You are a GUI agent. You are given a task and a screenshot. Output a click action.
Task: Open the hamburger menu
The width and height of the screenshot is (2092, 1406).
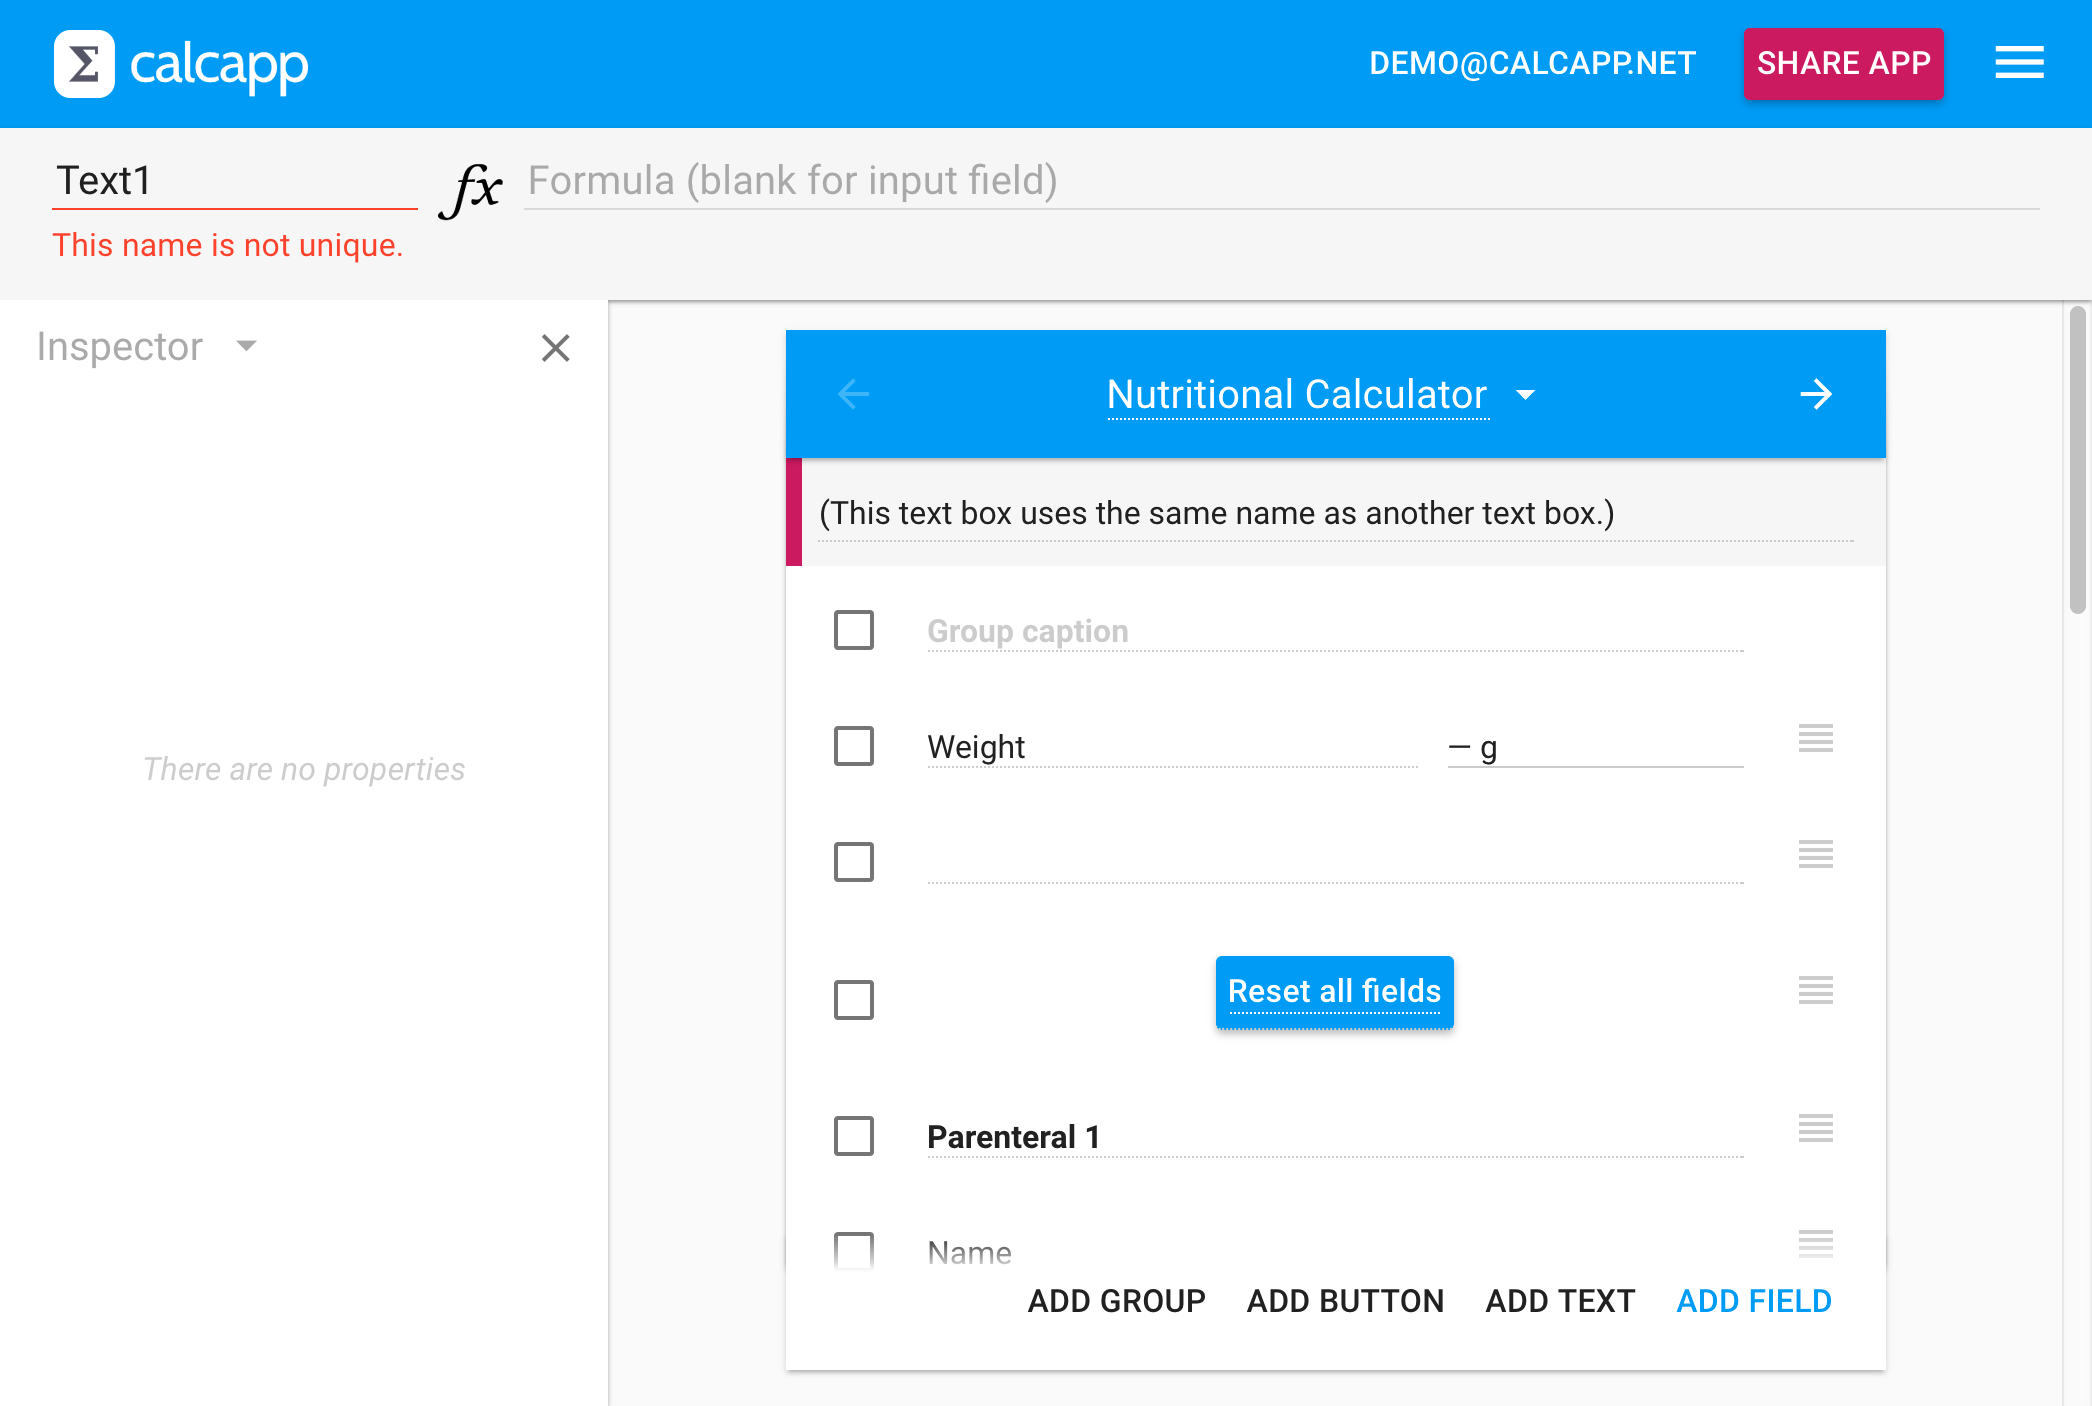tap(2019, 63)
